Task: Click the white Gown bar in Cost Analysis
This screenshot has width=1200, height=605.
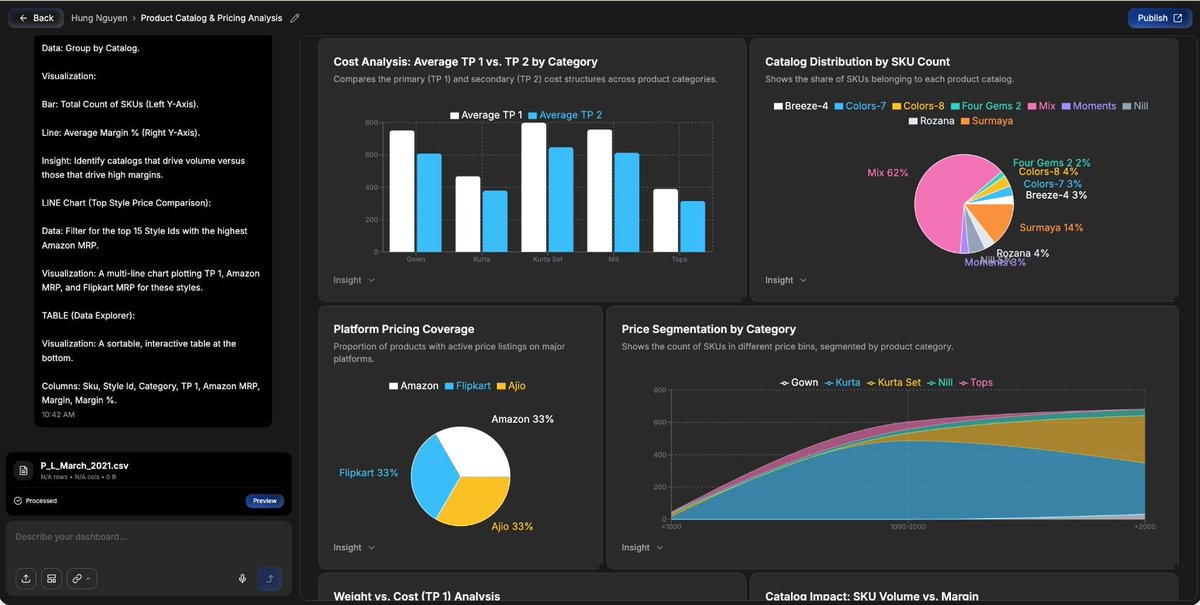Action: pyautogui.click(x=402, y=191)
